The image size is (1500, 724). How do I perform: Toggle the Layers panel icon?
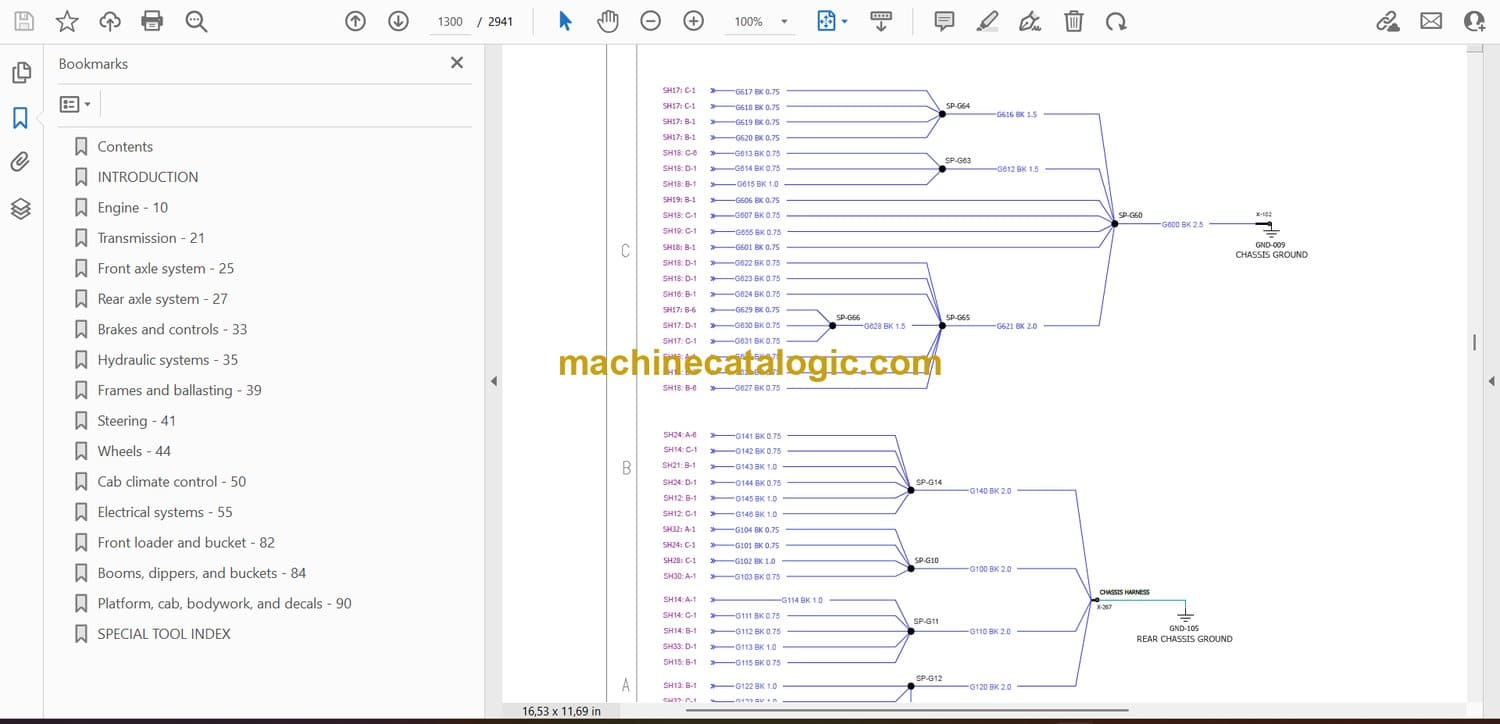20,208
